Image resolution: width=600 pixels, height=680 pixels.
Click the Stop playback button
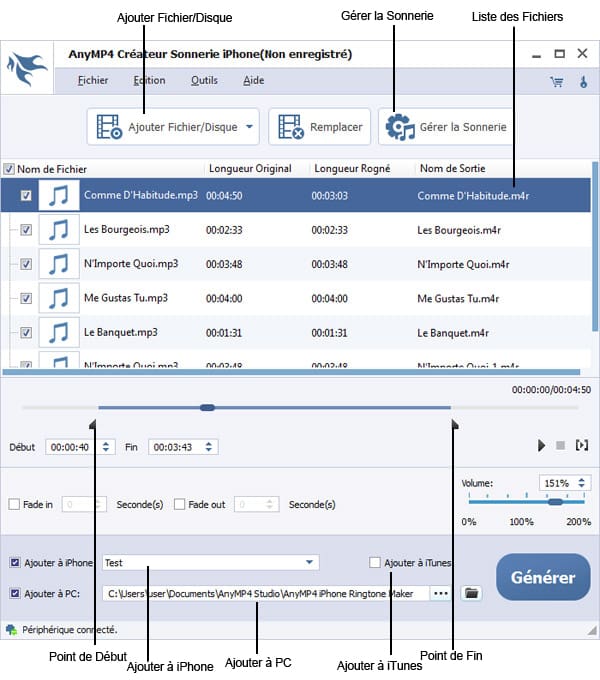point(561,445)
